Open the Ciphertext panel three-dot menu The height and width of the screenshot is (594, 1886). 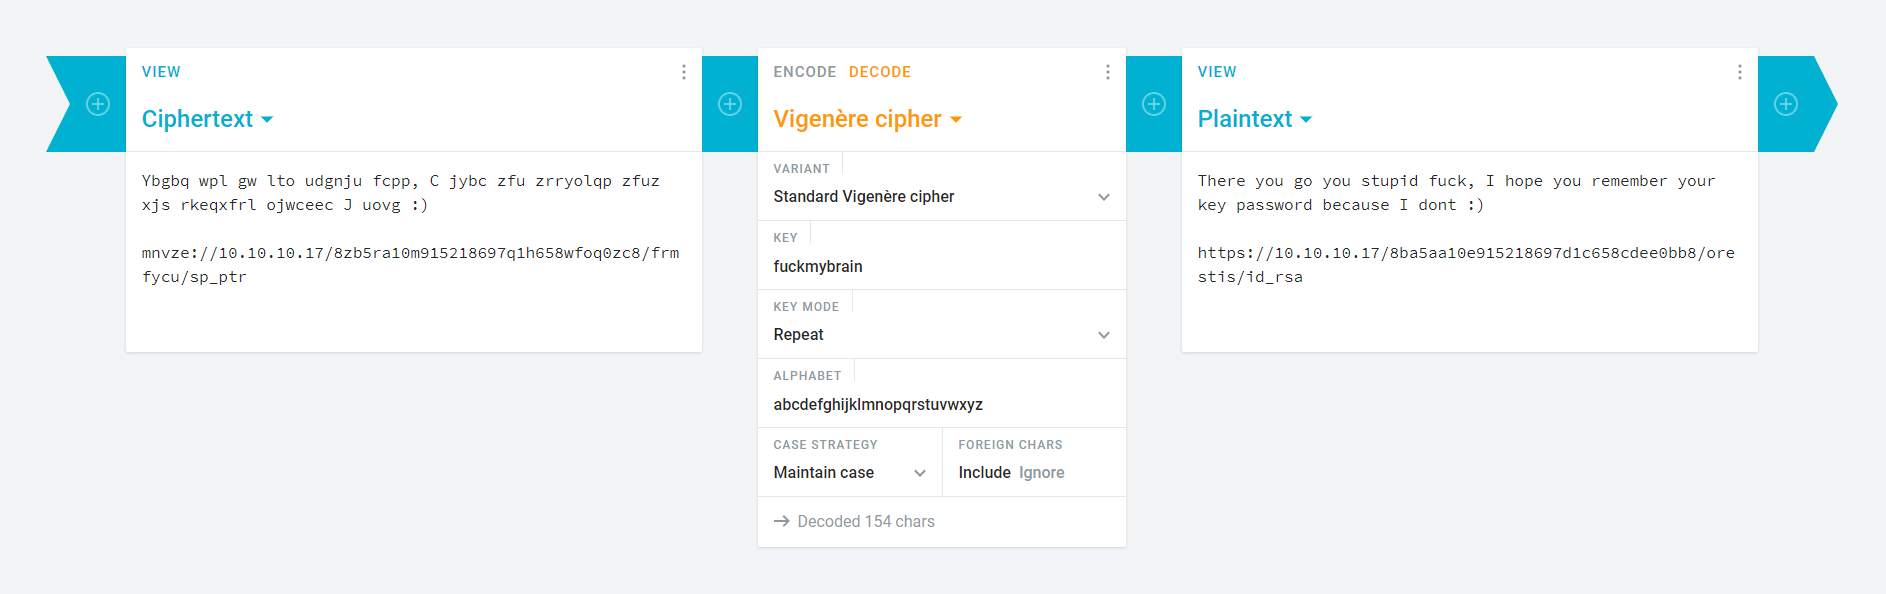684,72
